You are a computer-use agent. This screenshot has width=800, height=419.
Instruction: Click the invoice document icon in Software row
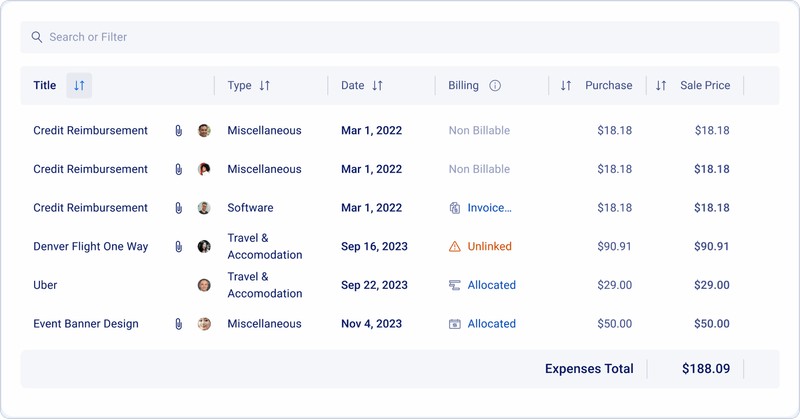(x=455, y=208)
